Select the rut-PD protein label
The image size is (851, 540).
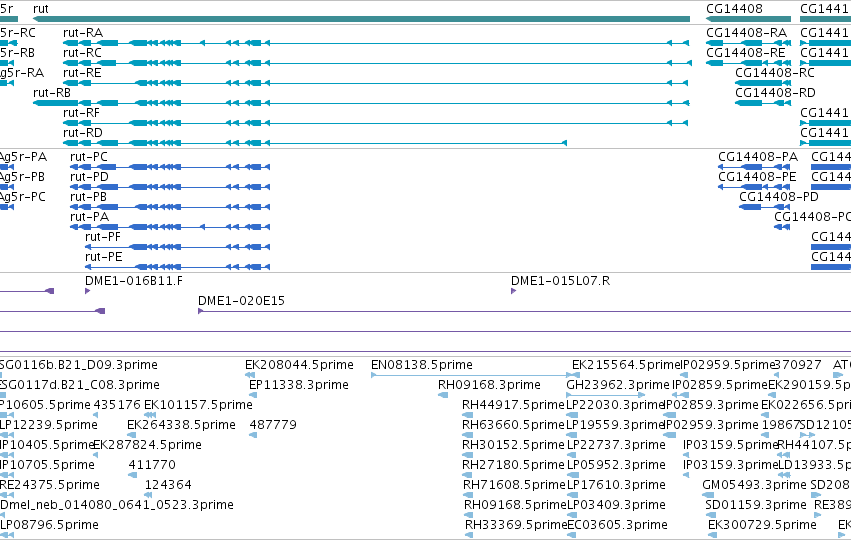click(x=90, y=177)
